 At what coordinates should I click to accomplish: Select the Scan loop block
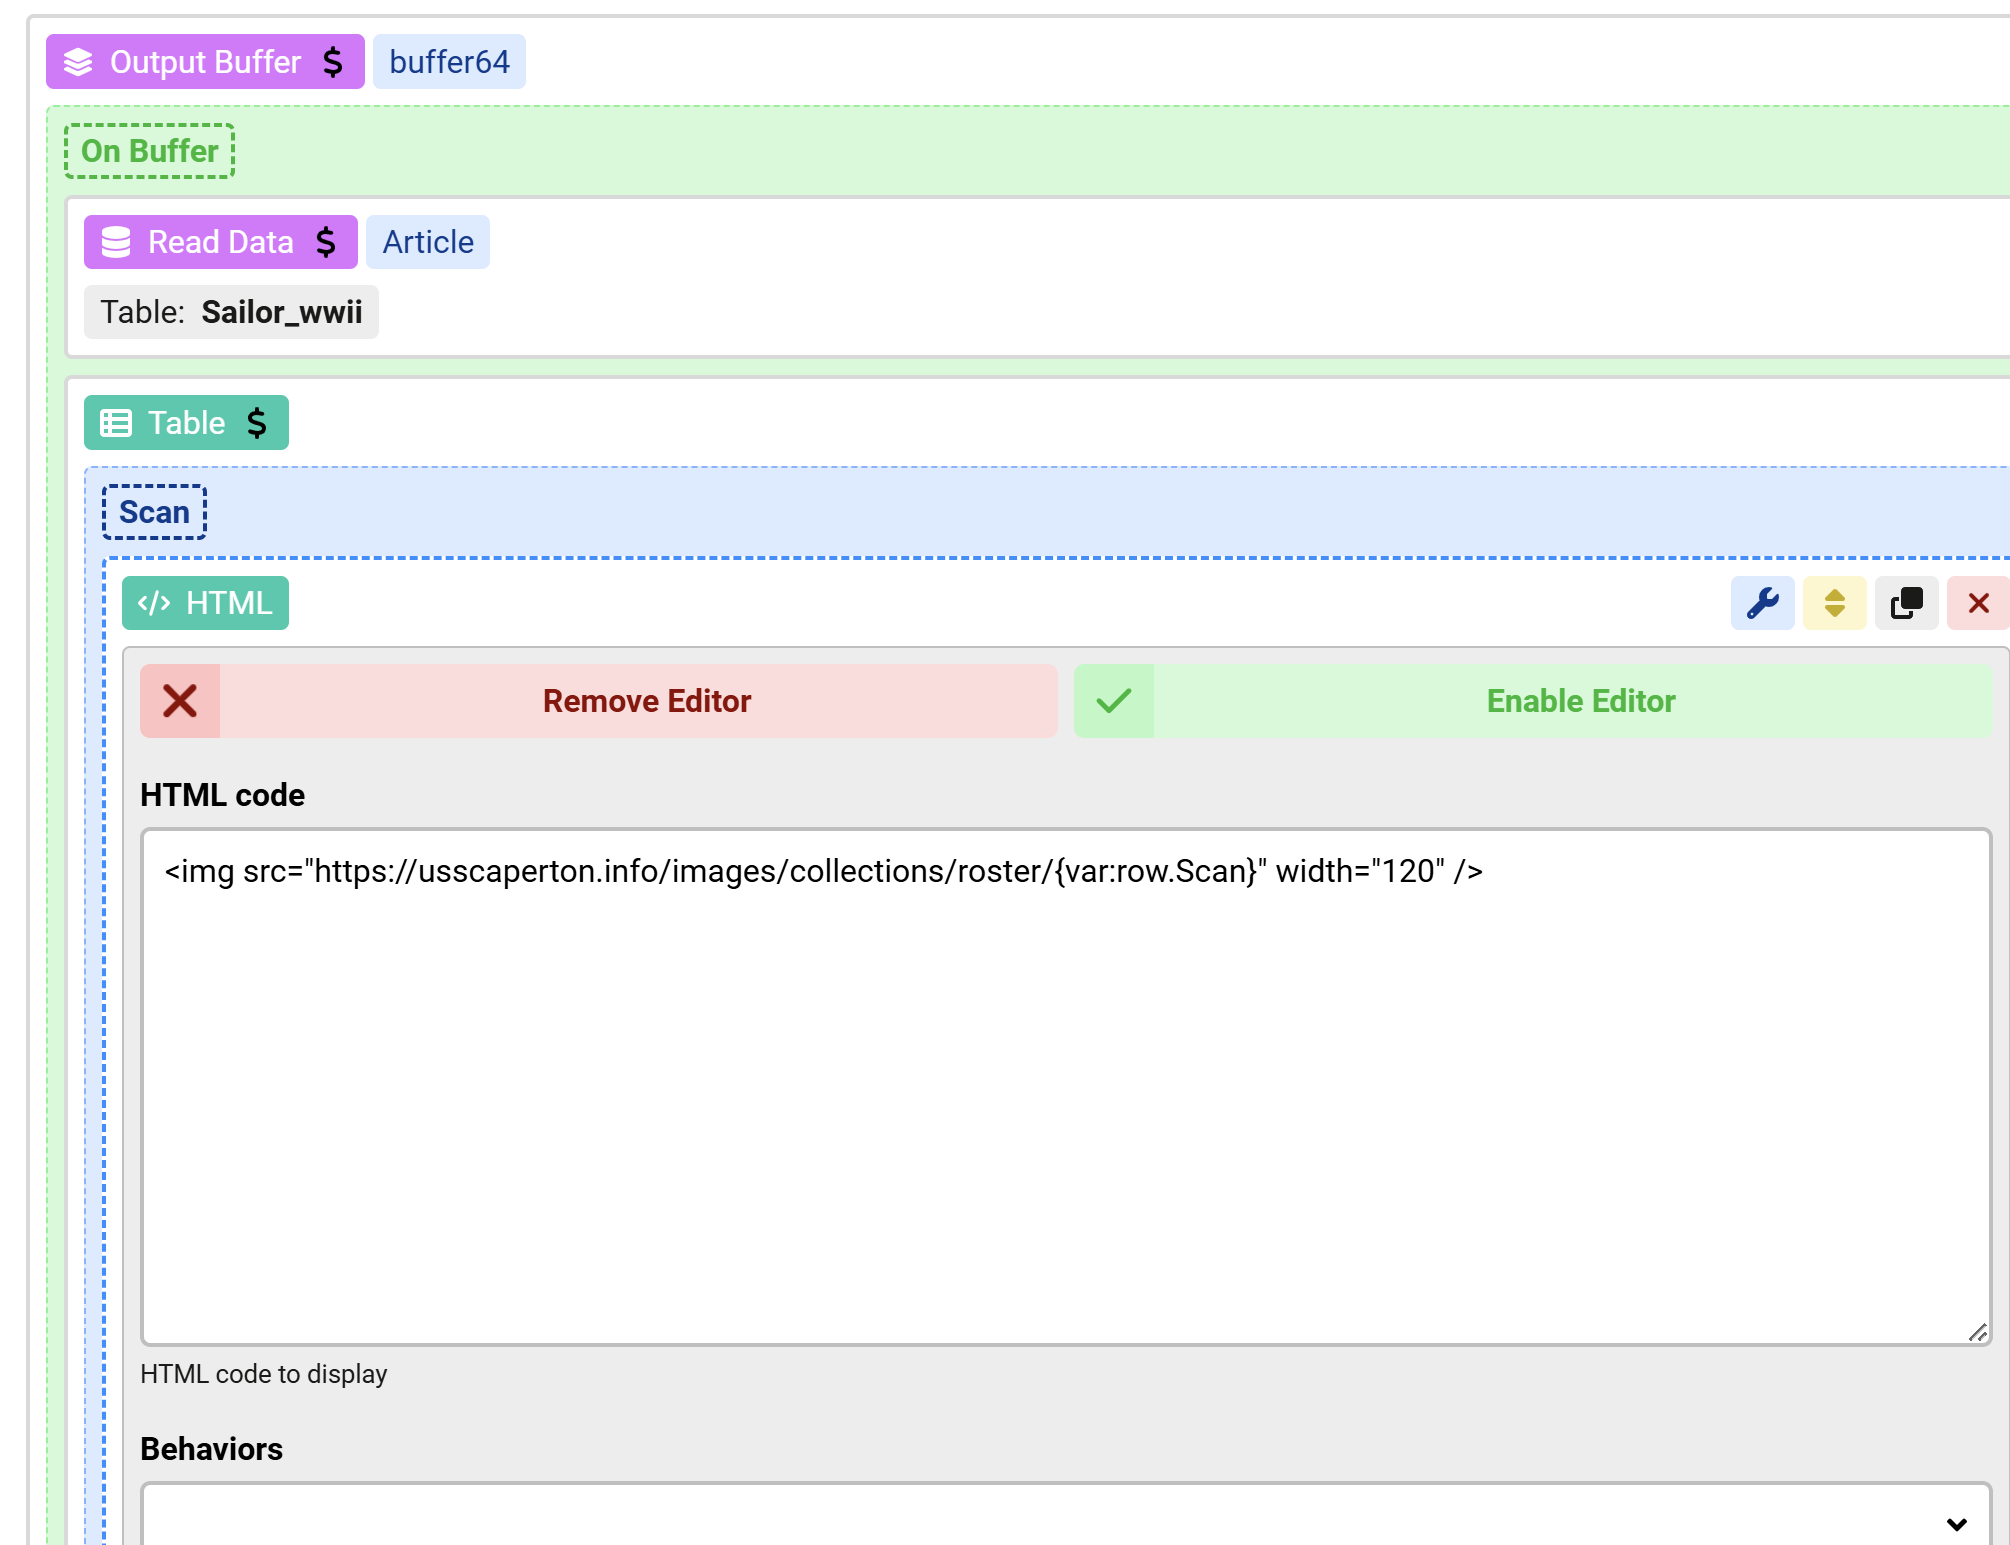[153, 511]
